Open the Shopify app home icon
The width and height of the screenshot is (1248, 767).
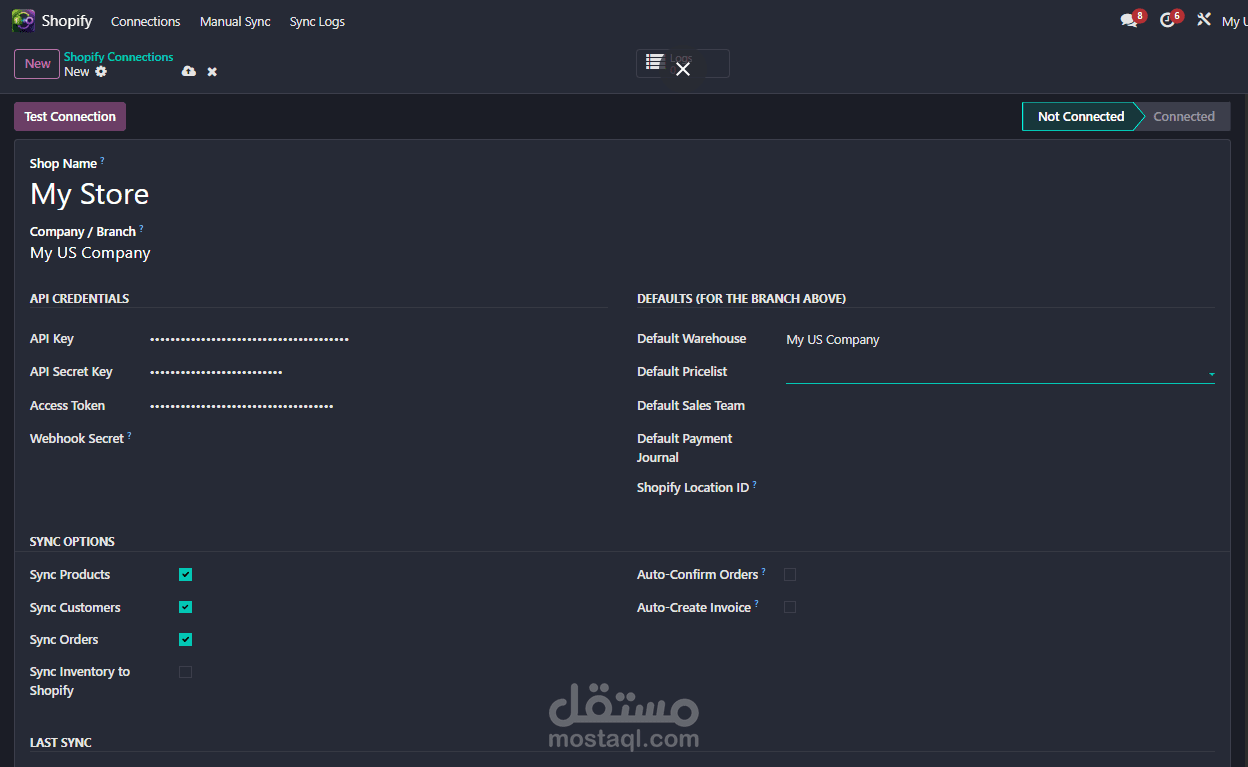[23, 21]
